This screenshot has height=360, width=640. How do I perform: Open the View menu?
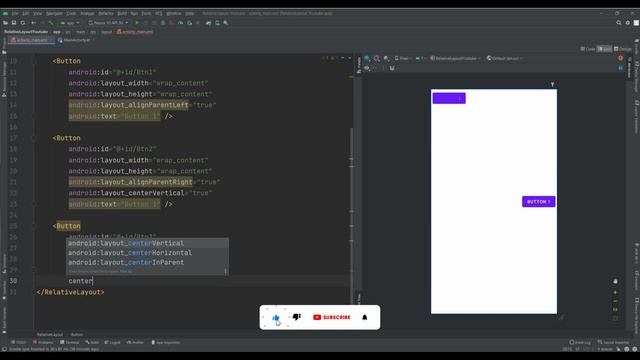tap(38, 13)
